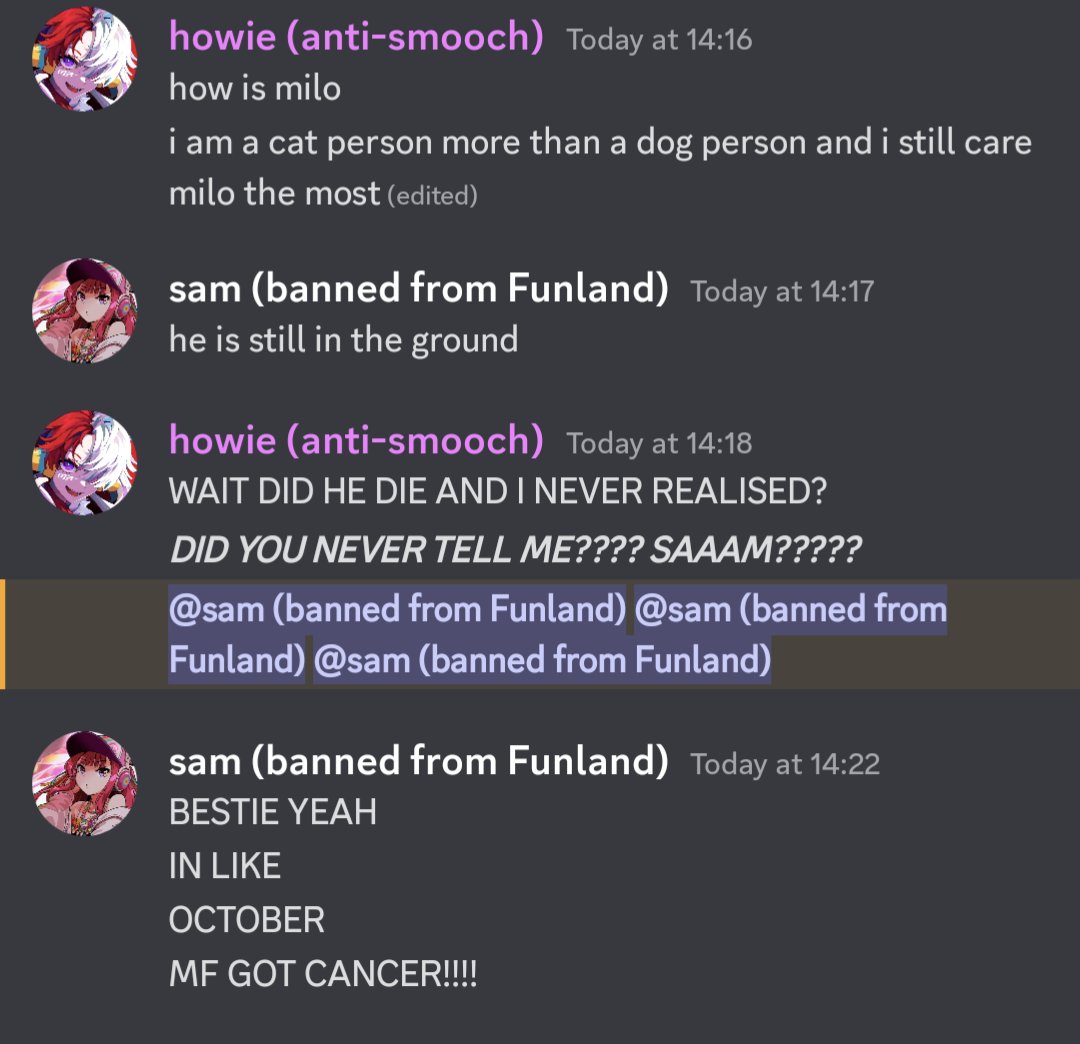This screenshot has width=1080, height=1044.
Task: Click the Today at 14:18 timestamp
Action: (659, 443)
